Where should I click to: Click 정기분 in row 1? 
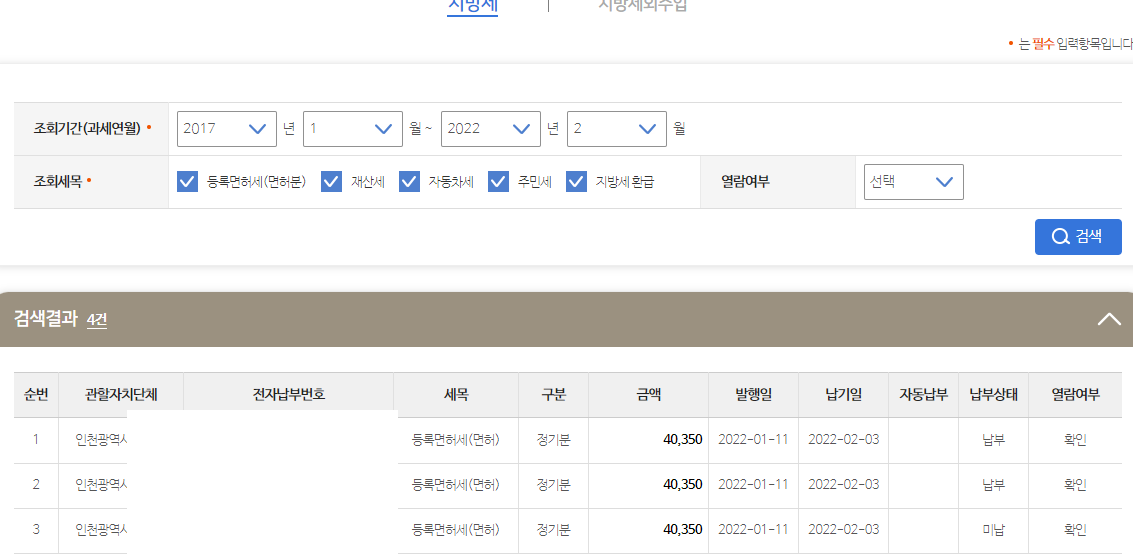tap(553, 439)
